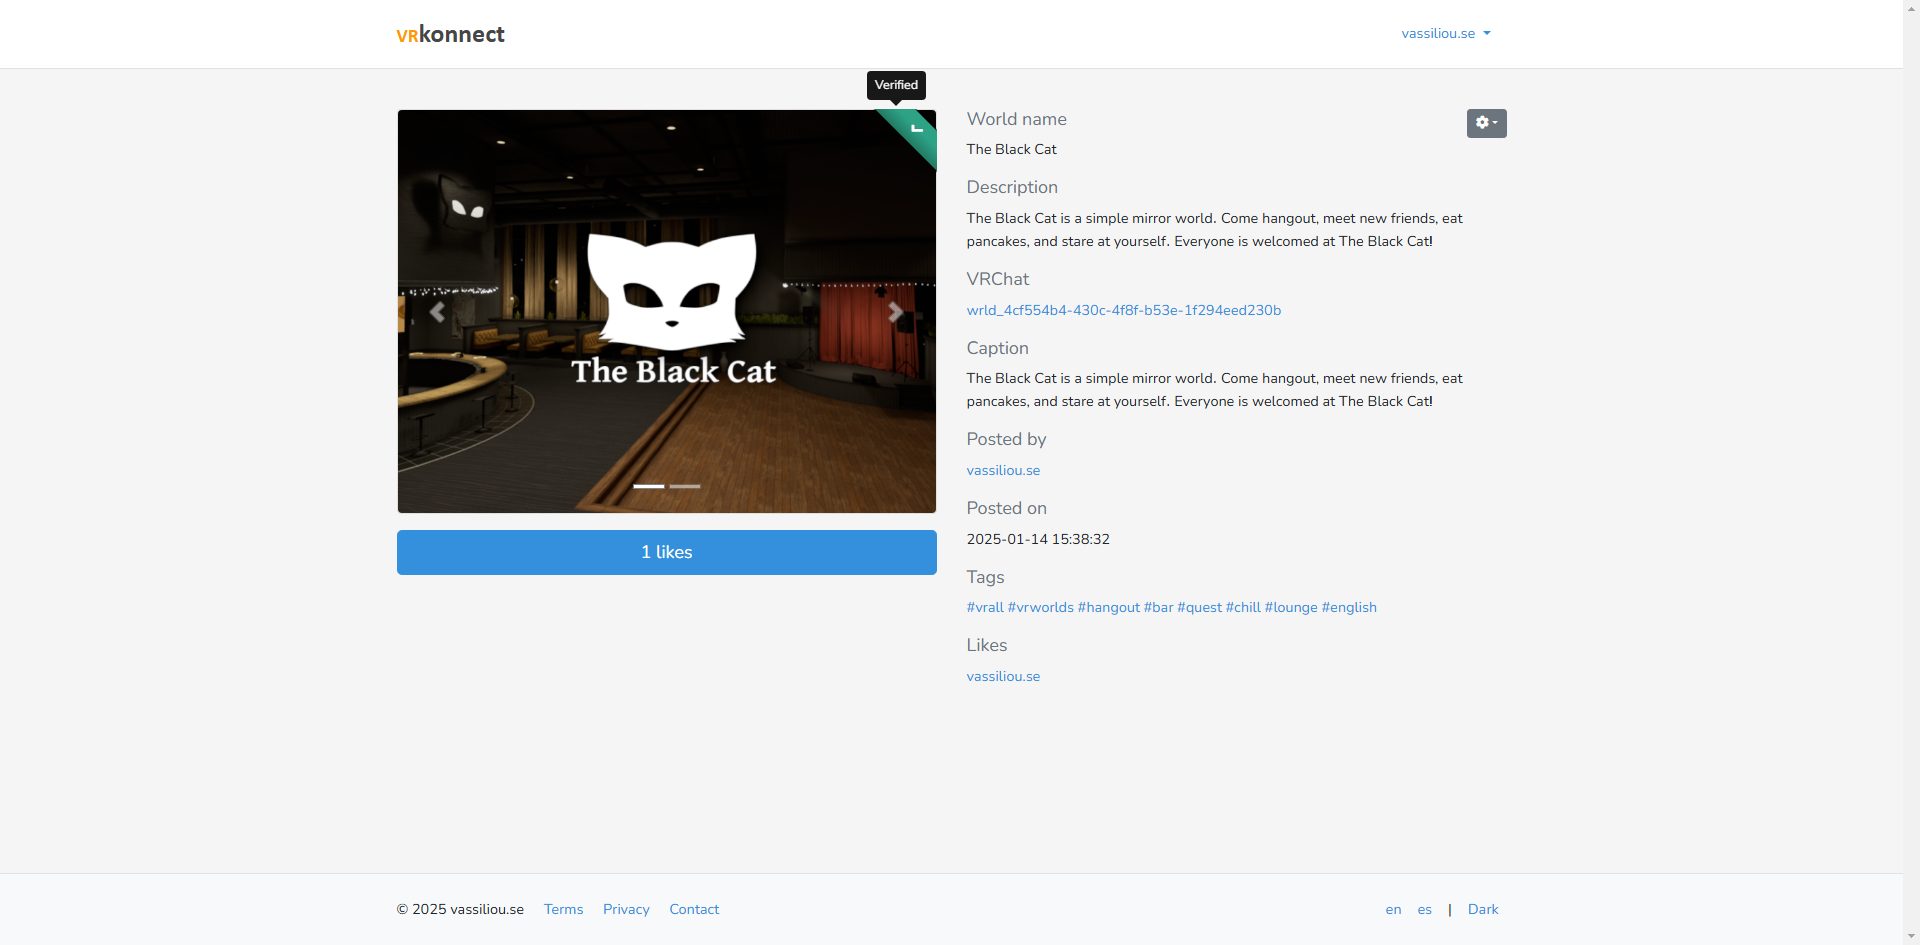Toggle the Dark theme

pyautogui.click(x=1483, y=909)
